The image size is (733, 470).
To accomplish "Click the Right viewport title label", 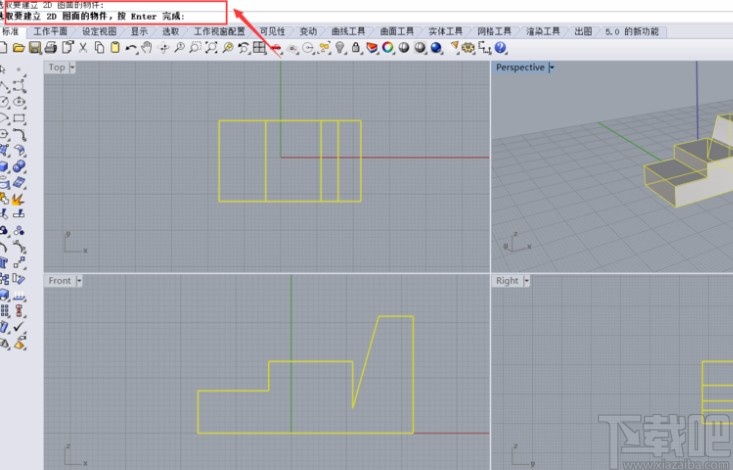I will click(507, 281).
